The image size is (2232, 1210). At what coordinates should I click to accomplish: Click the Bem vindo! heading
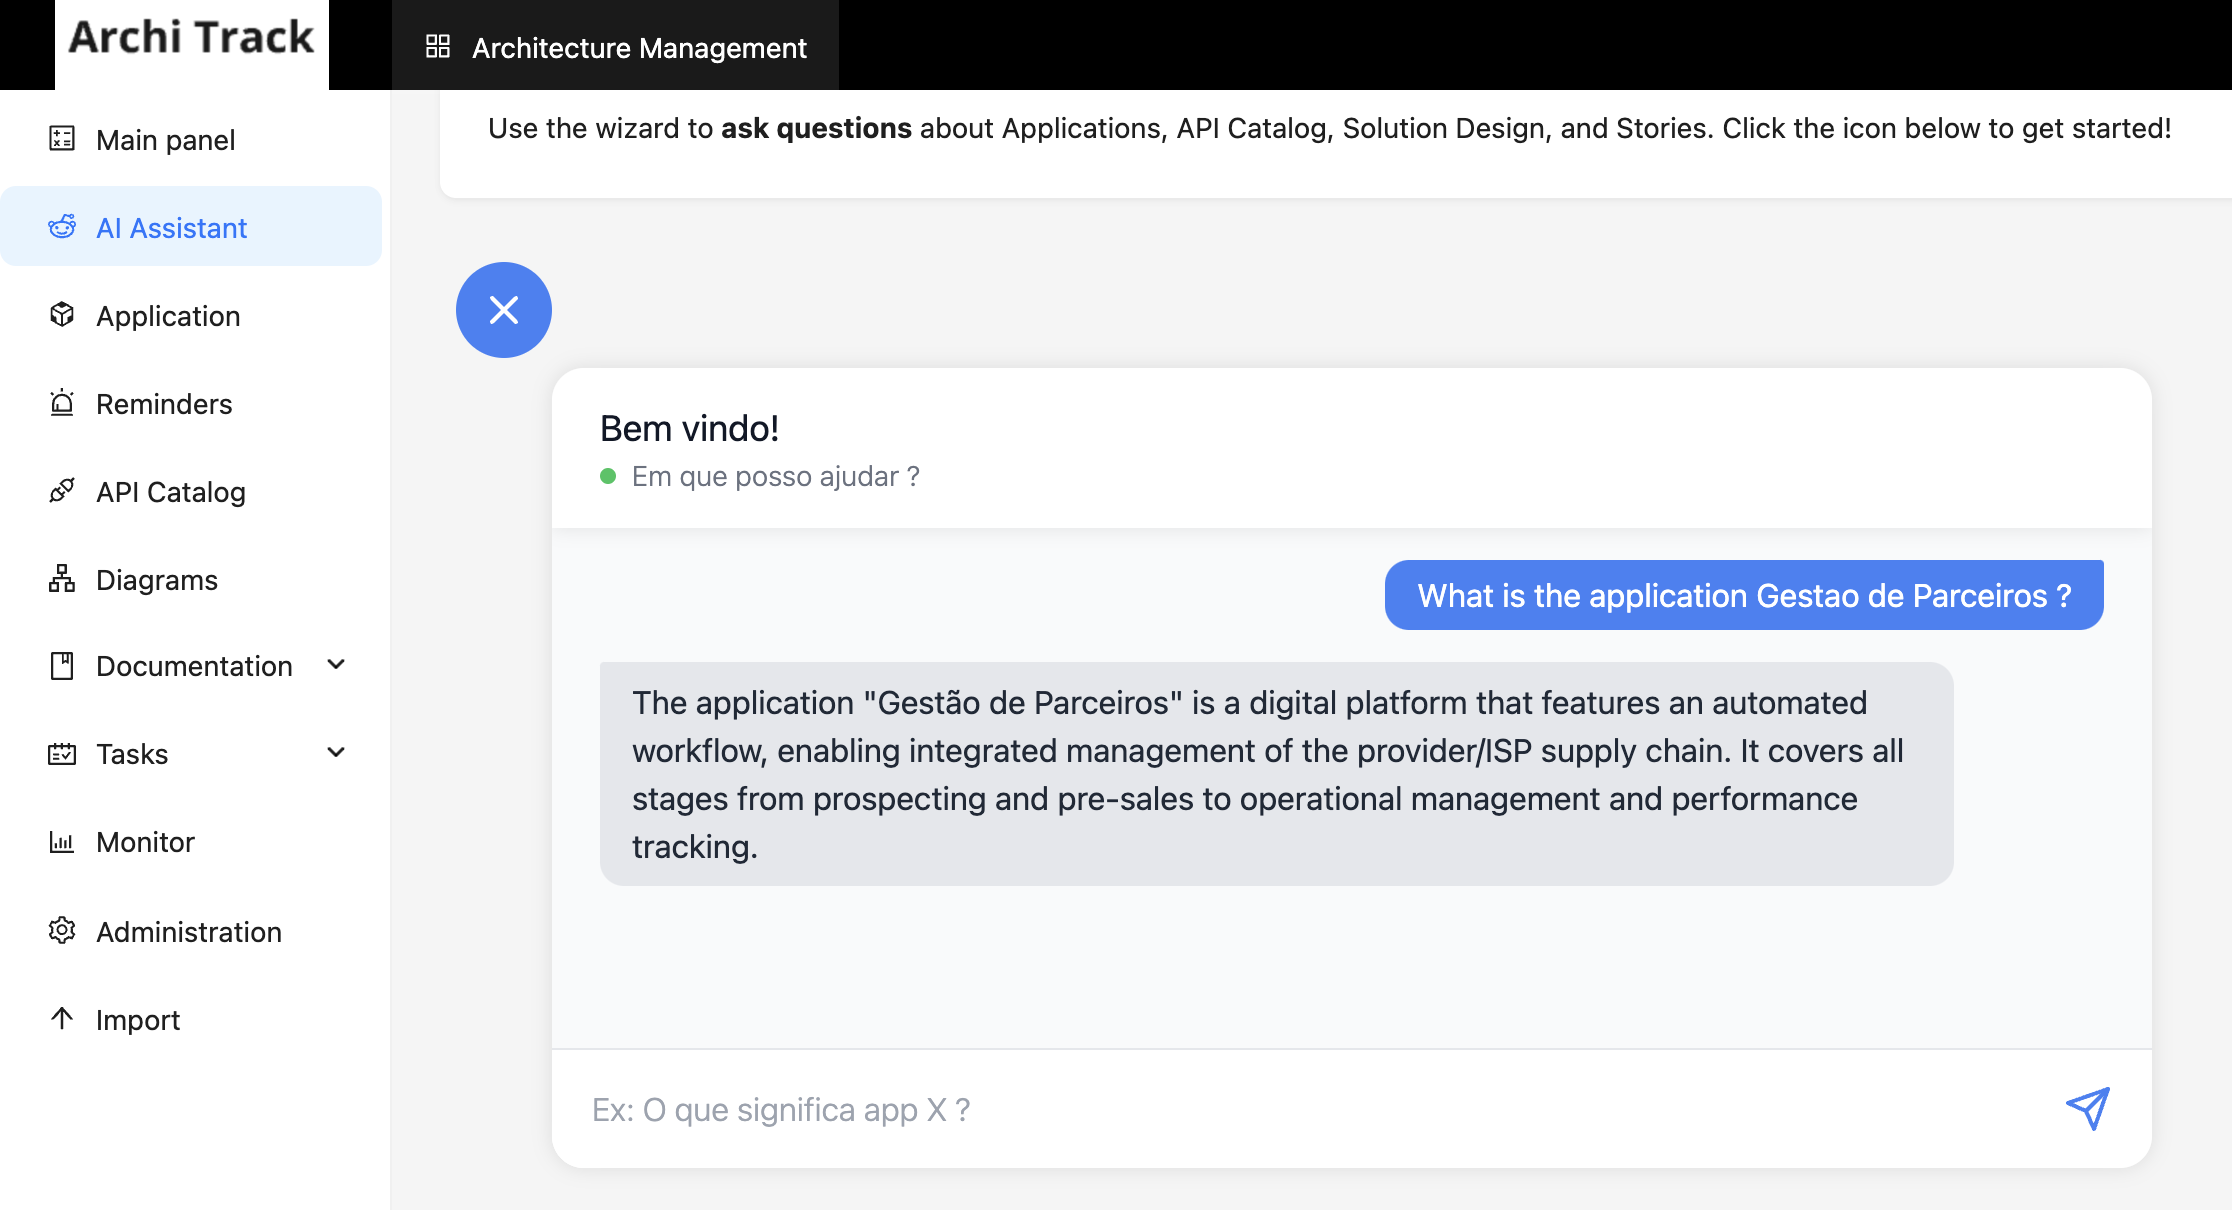[689, 428]
